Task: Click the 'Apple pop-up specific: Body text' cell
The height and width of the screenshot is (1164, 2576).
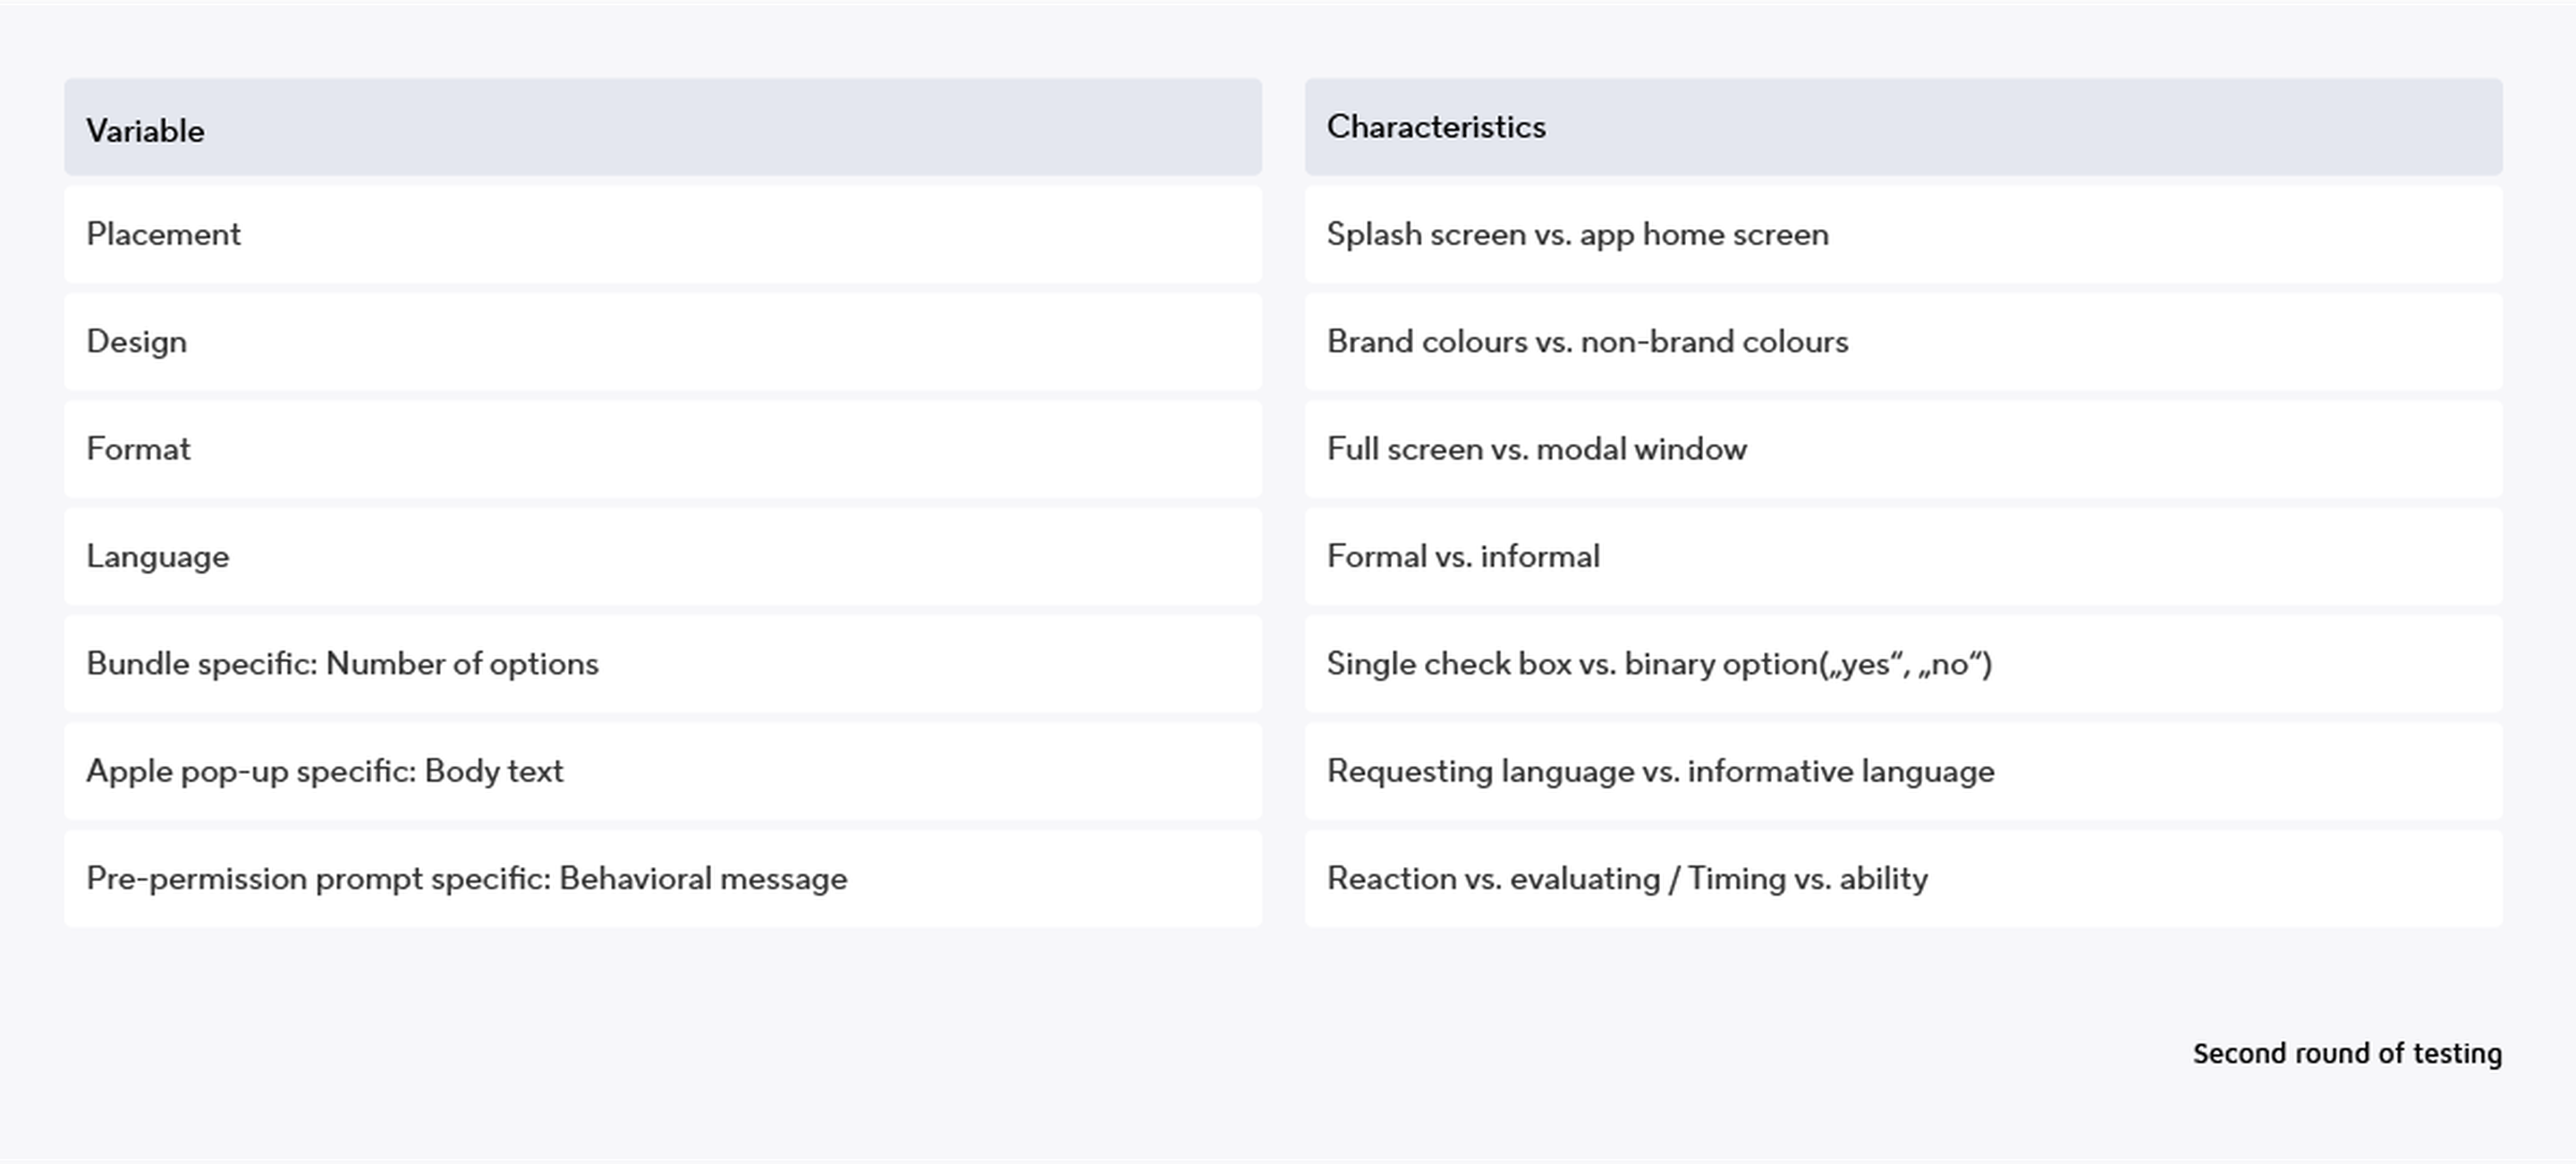Action: point(663,771)
